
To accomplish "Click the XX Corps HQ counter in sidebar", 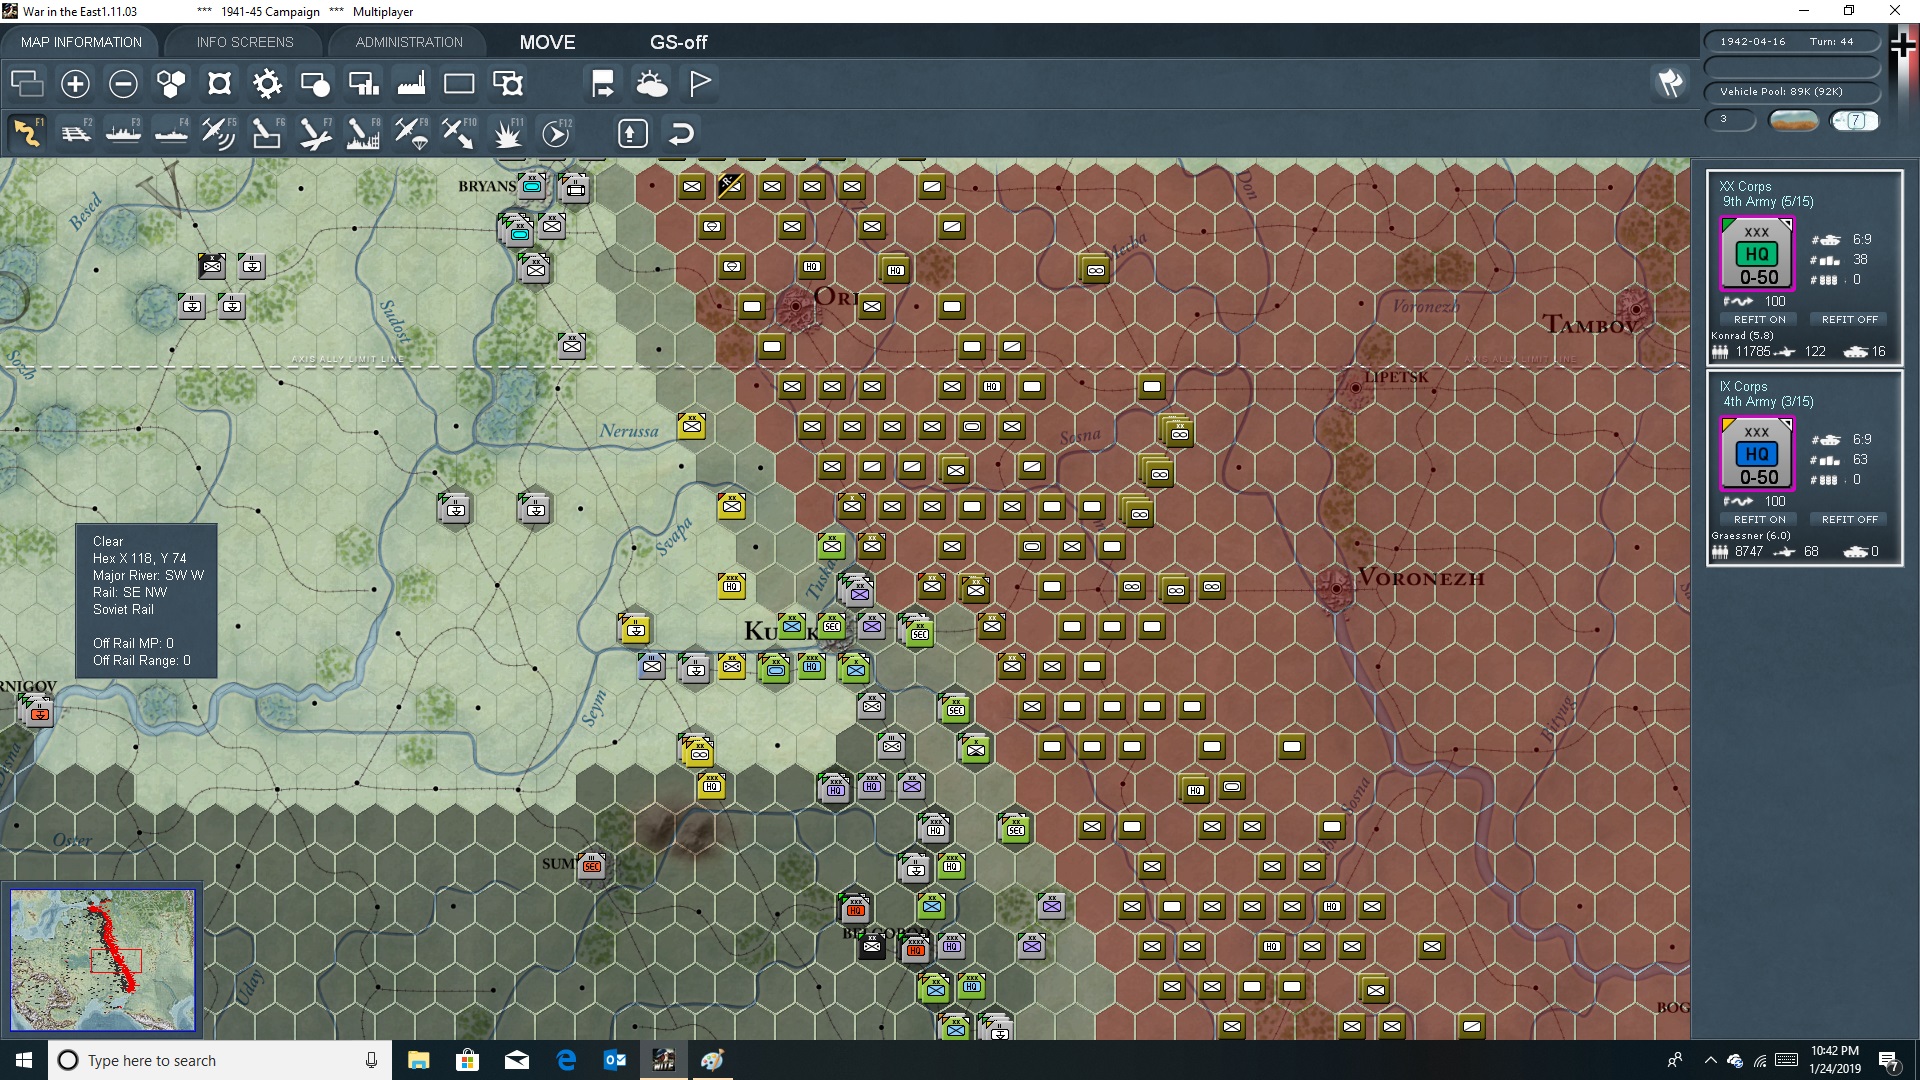I will [x=1758, y=255].
